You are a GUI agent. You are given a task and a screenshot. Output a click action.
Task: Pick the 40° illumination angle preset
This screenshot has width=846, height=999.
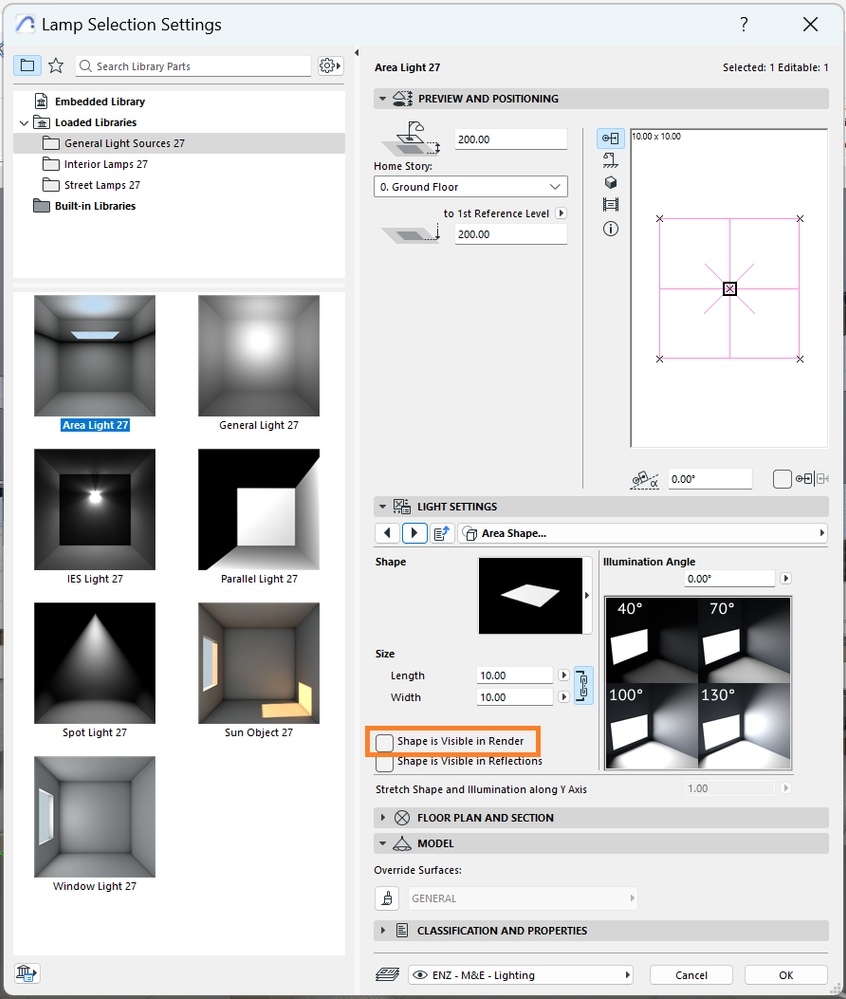coord(652,640)
